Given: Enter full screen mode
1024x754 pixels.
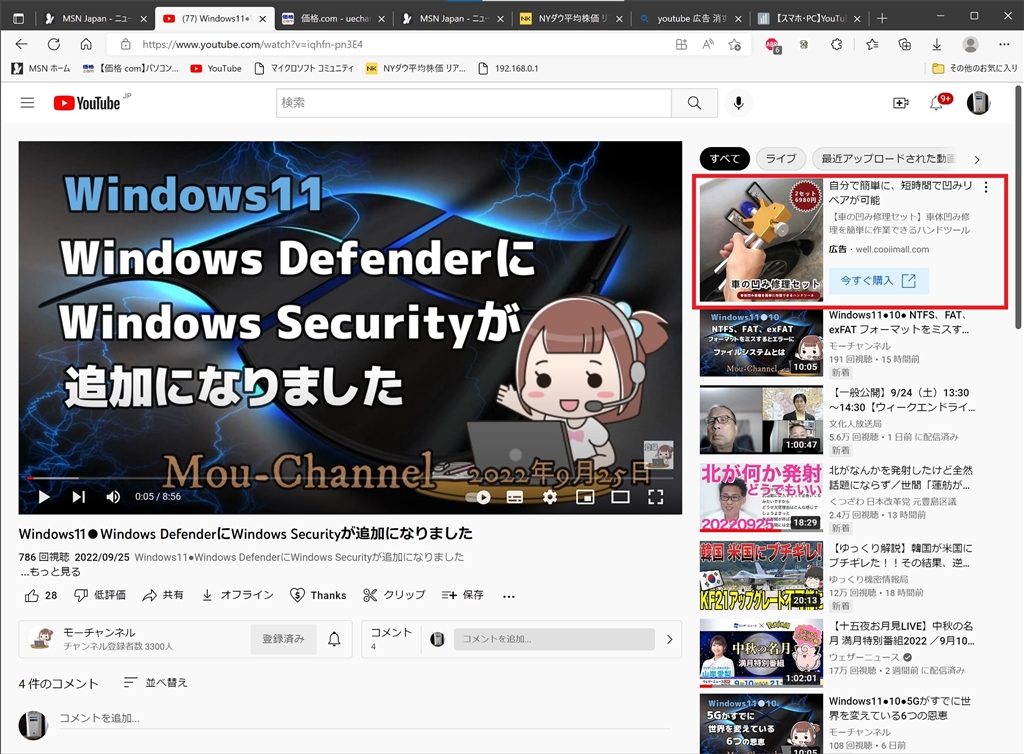Looking at the screenshot, I should pos(656,497).
